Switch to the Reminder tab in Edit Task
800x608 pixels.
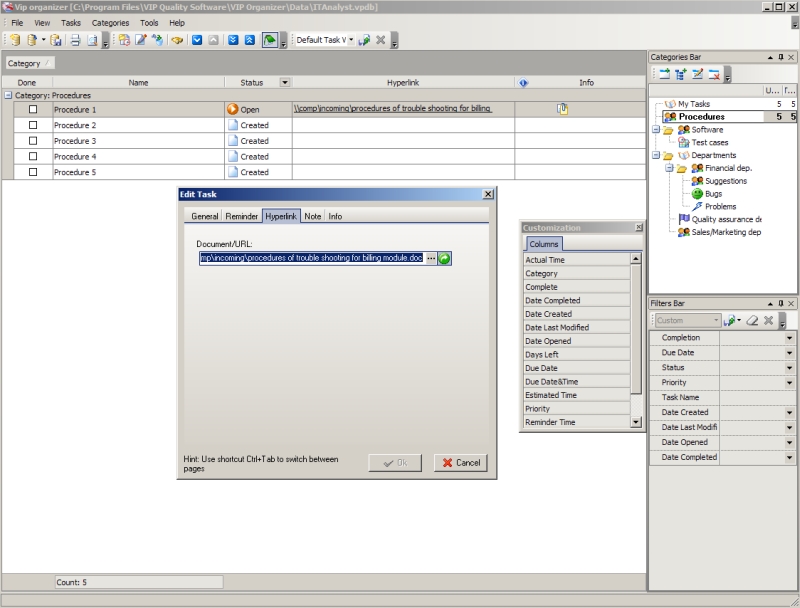(242, 216)
